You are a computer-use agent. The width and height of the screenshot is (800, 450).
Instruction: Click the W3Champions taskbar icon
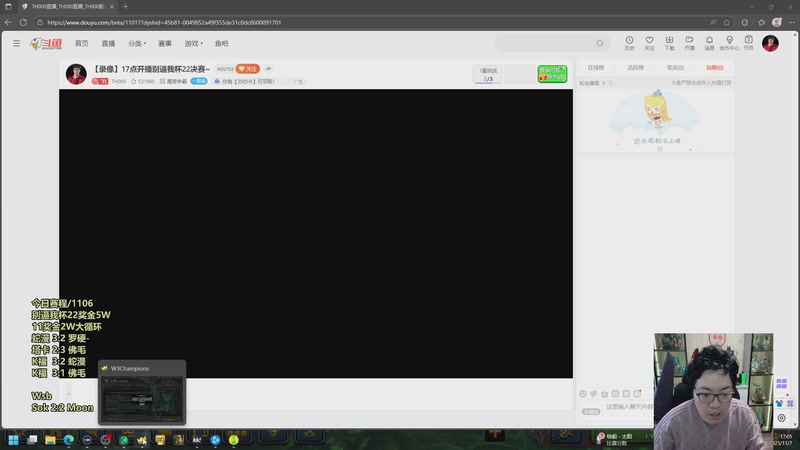[142, 440]
